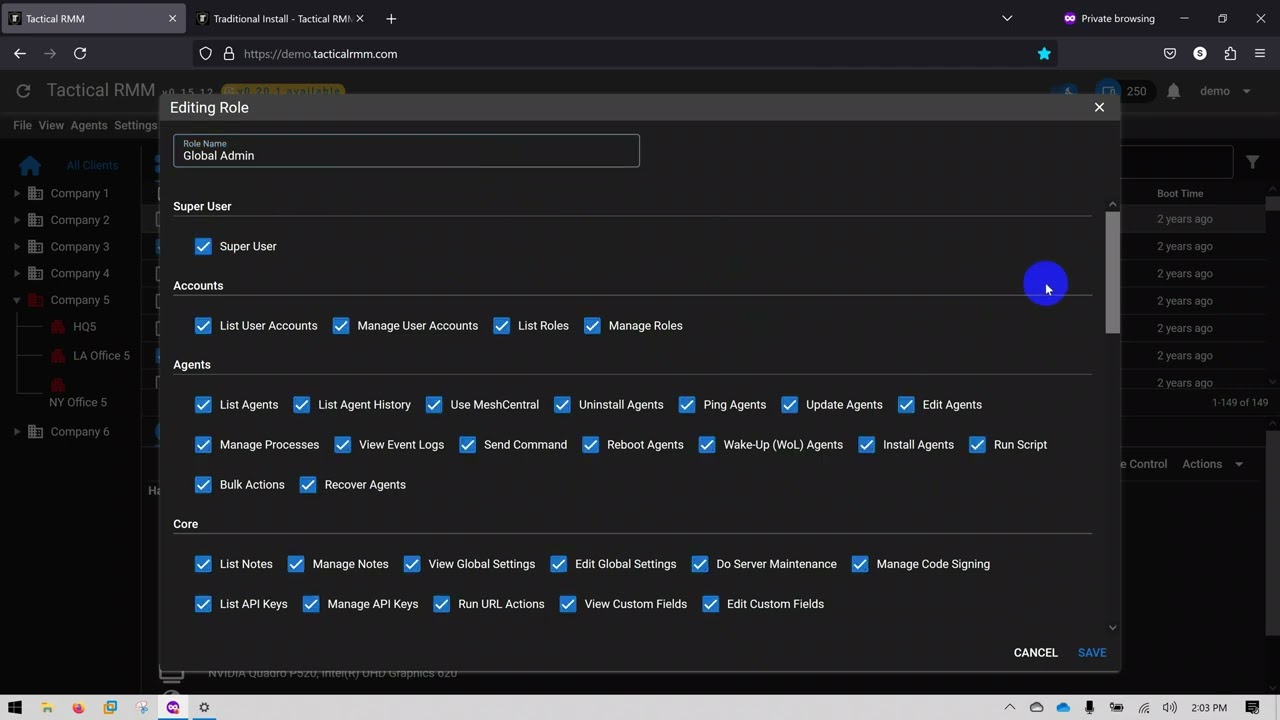Click the red building icon for Company 5

coord(35,300)
